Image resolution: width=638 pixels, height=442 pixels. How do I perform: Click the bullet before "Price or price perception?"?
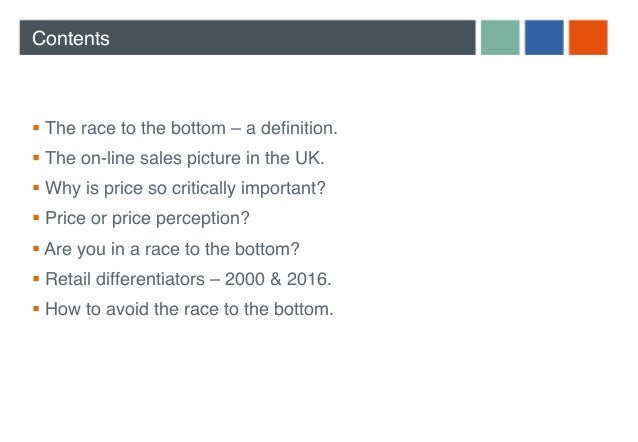pos(36,218)
